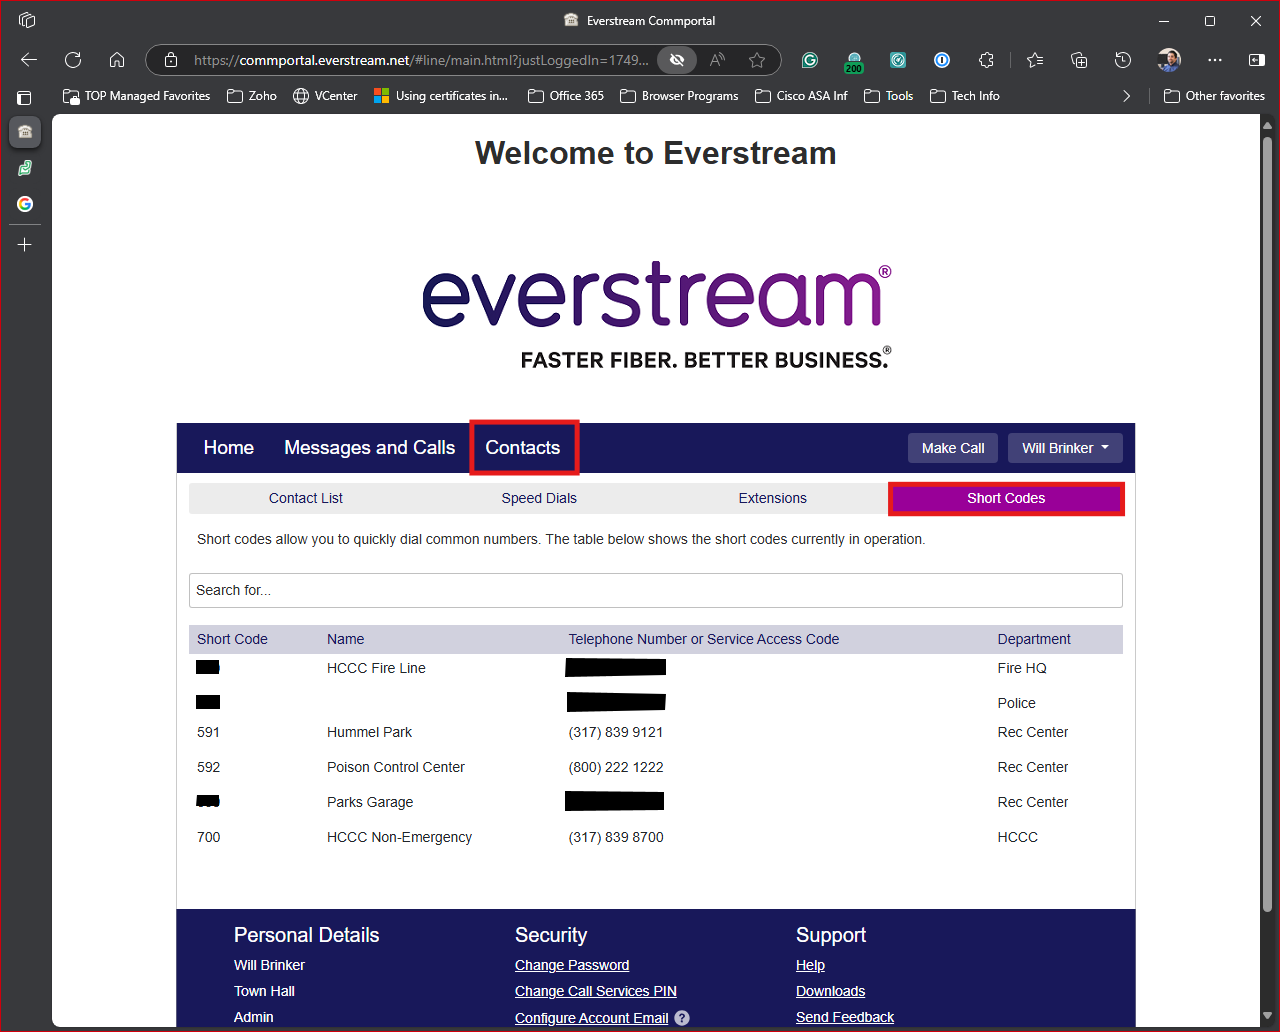Screen dimensions: 1280x1032
Task: Open Change Password link
Action: 572,965
